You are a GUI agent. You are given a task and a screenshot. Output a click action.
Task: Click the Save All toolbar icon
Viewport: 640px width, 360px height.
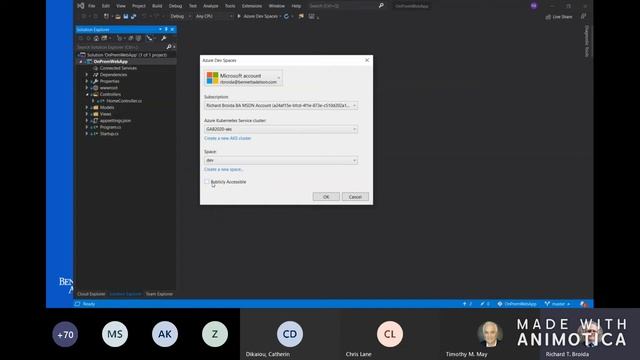[133, 16]
